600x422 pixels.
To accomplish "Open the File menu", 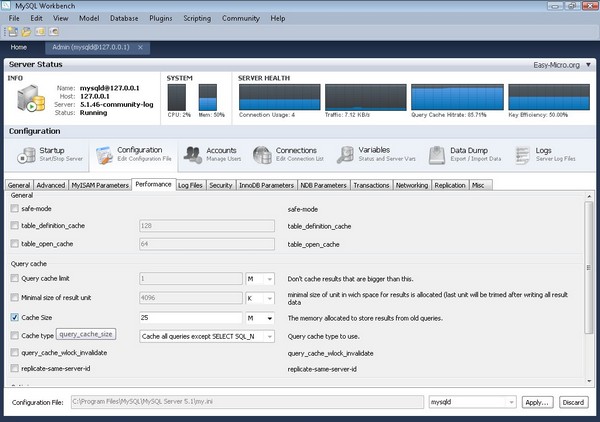I will 14,18.
